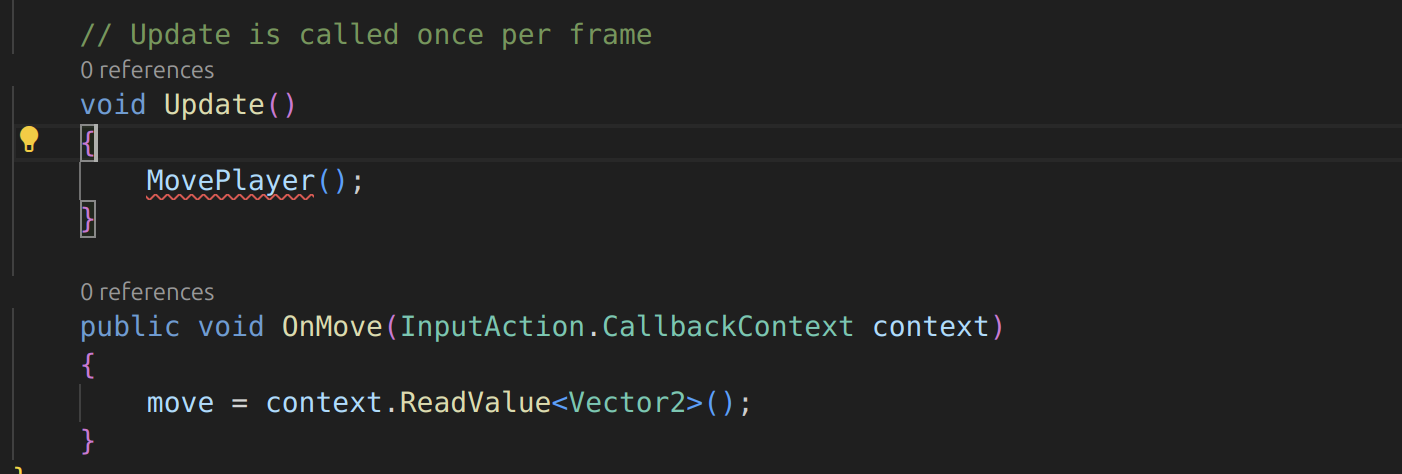
Task: Click the void keyword before OnMove
Action: pyautogui.click(x=231, y=326)
